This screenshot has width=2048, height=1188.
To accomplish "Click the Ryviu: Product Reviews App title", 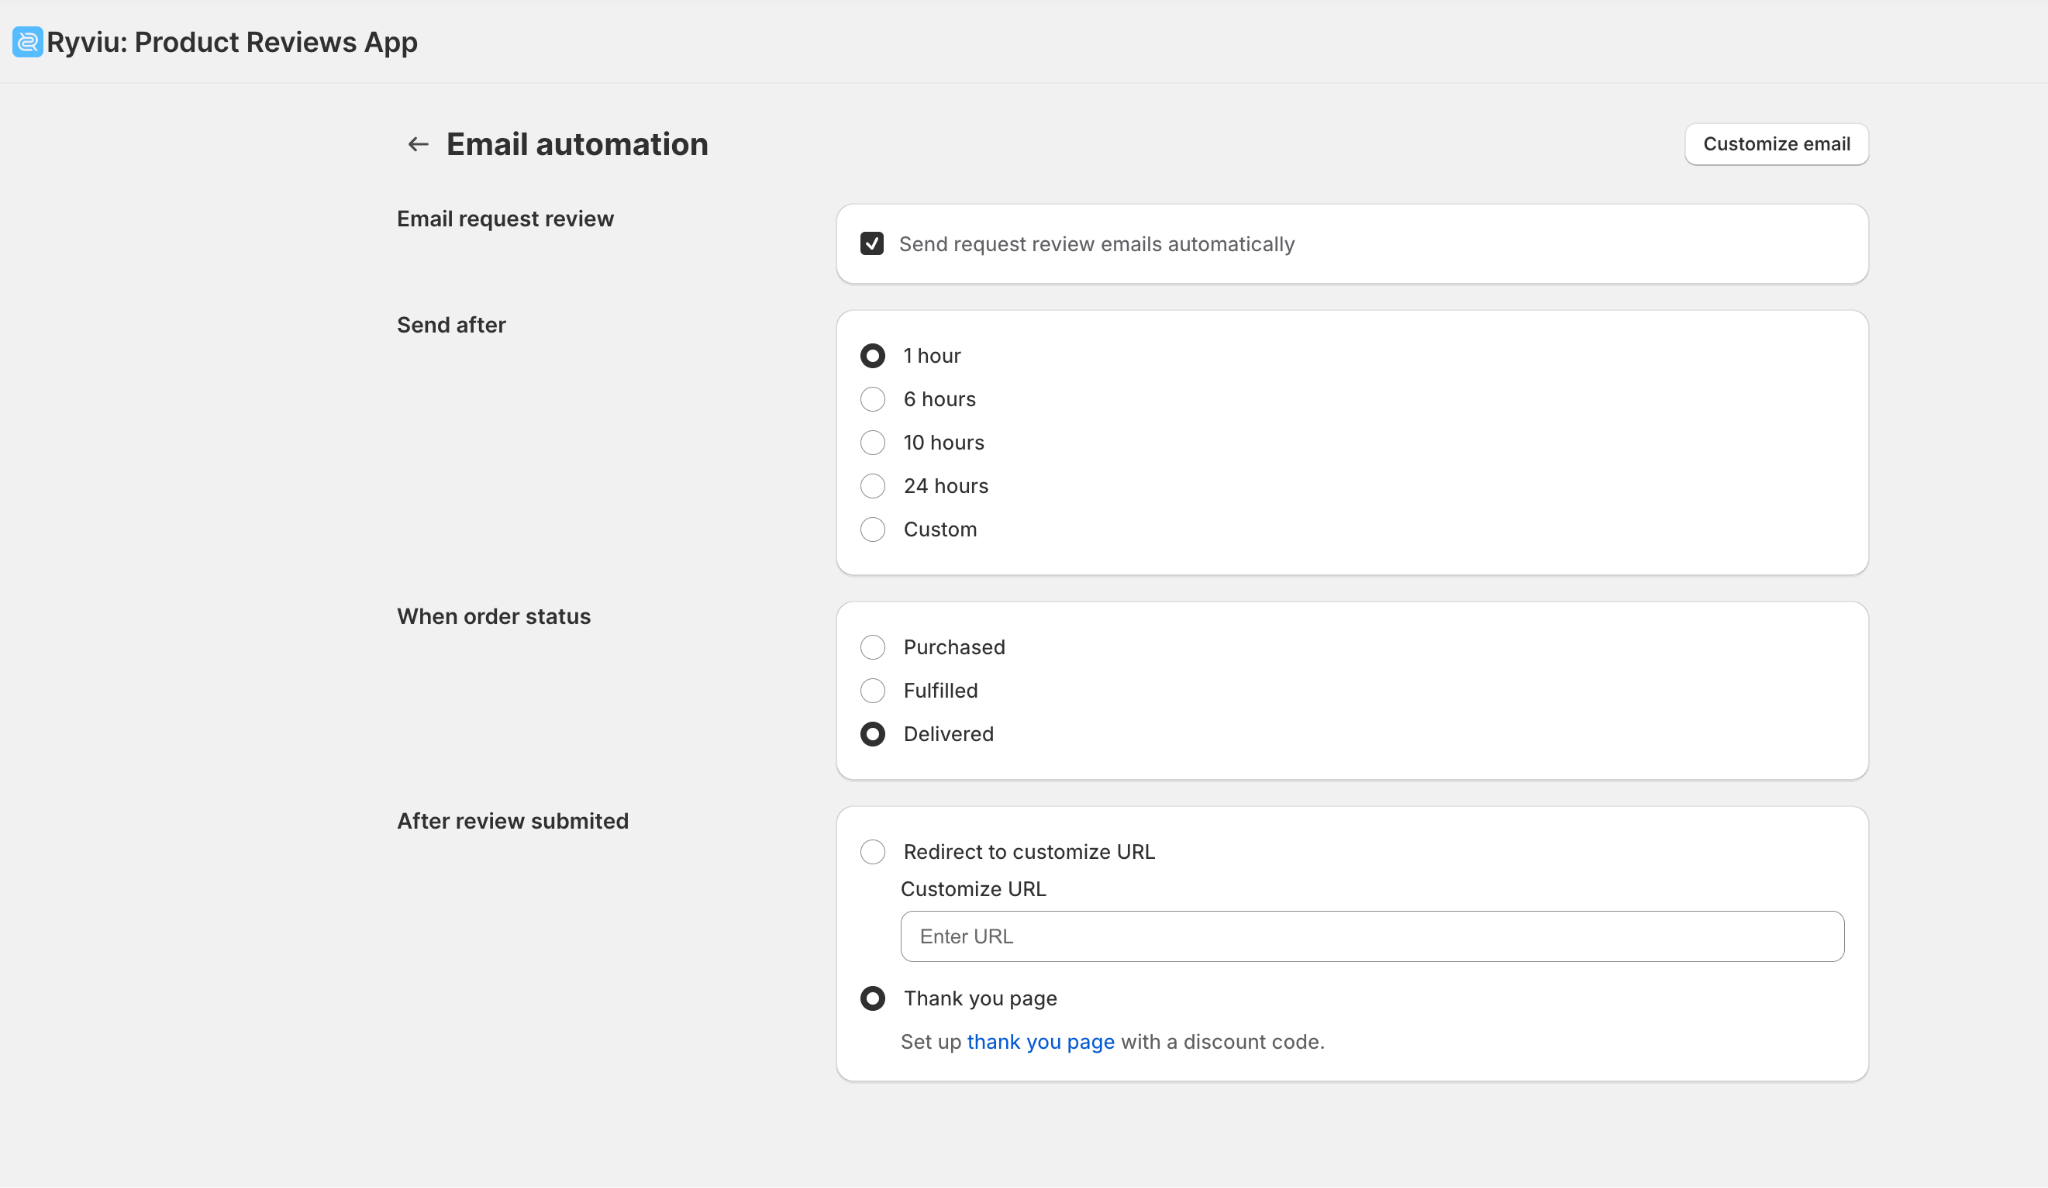I will pos(232,42).
